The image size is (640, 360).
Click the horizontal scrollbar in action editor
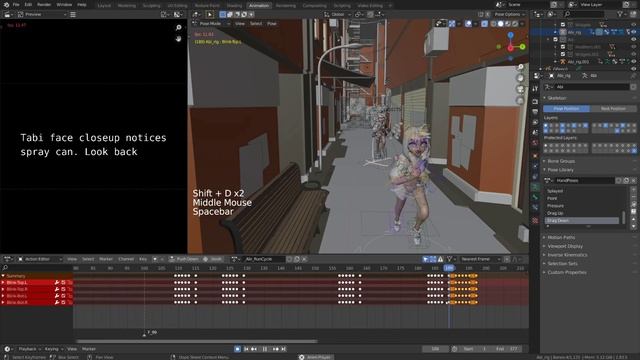point(197,341)
